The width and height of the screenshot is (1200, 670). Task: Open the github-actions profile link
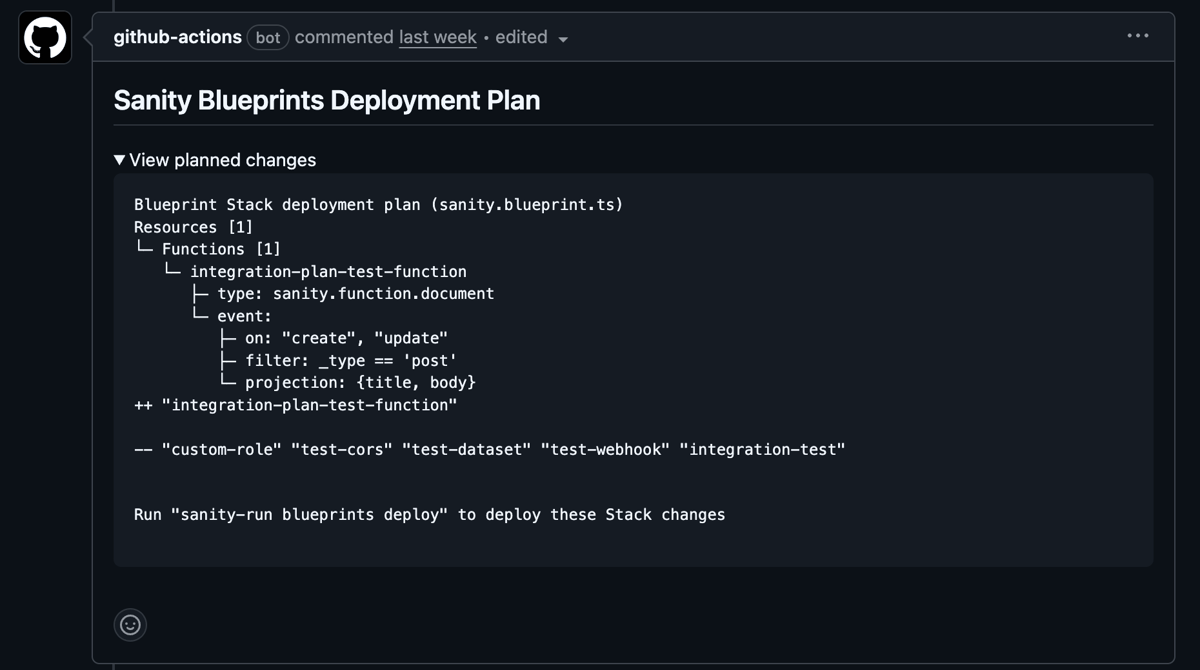coord(178,37)
